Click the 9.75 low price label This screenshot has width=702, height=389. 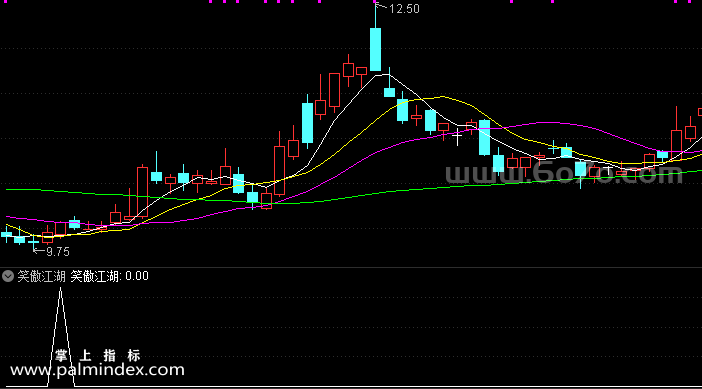pyautogui.click(x=58, y=252)
